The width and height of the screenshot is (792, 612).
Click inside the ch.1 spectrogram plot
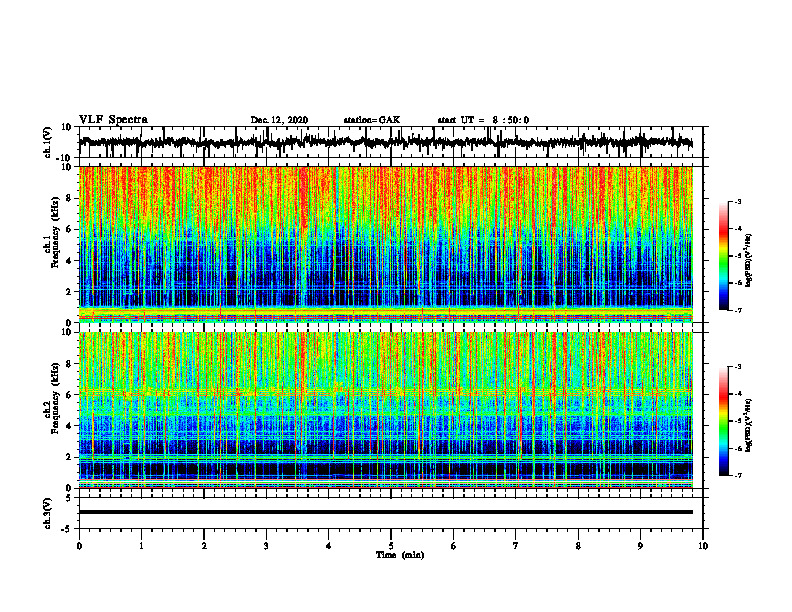click(386, 244)
